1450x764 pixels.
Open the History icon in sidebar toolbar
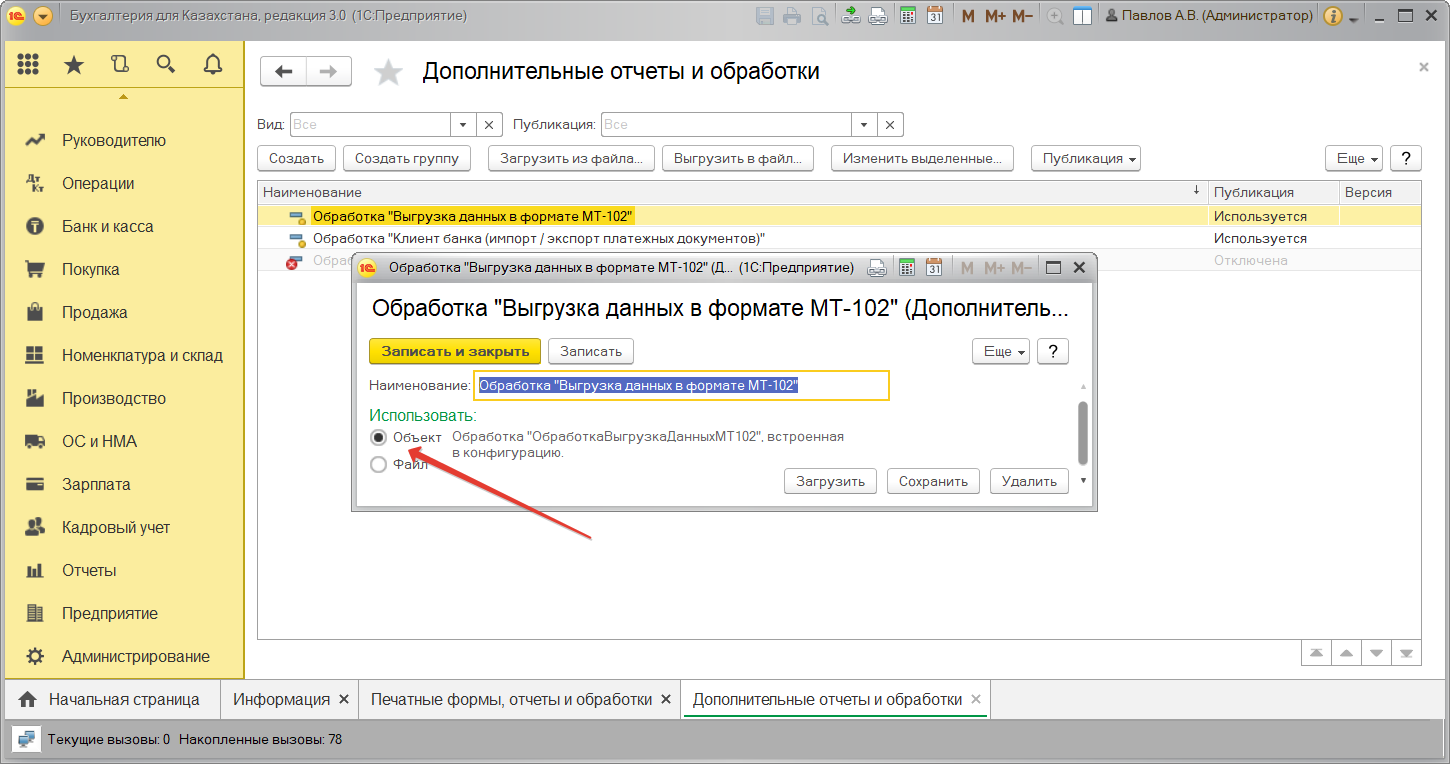click(x=120, y=65)
